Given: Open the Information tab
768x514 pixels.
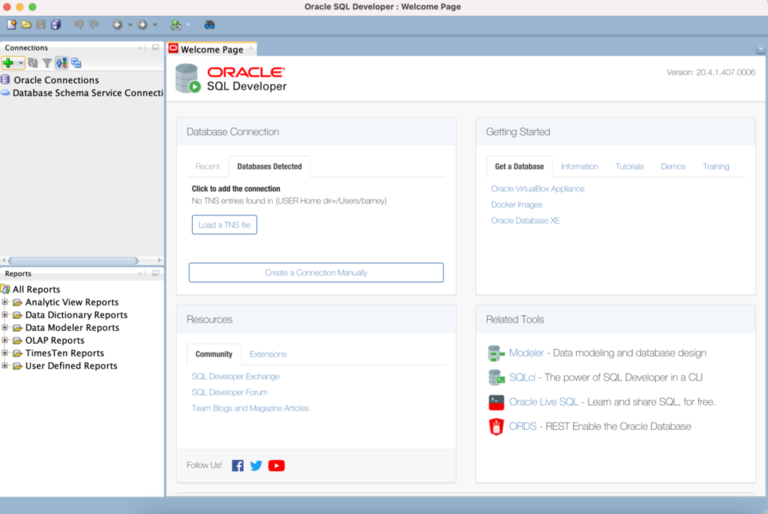Looking at the screenshot, I should pos(579,167).
